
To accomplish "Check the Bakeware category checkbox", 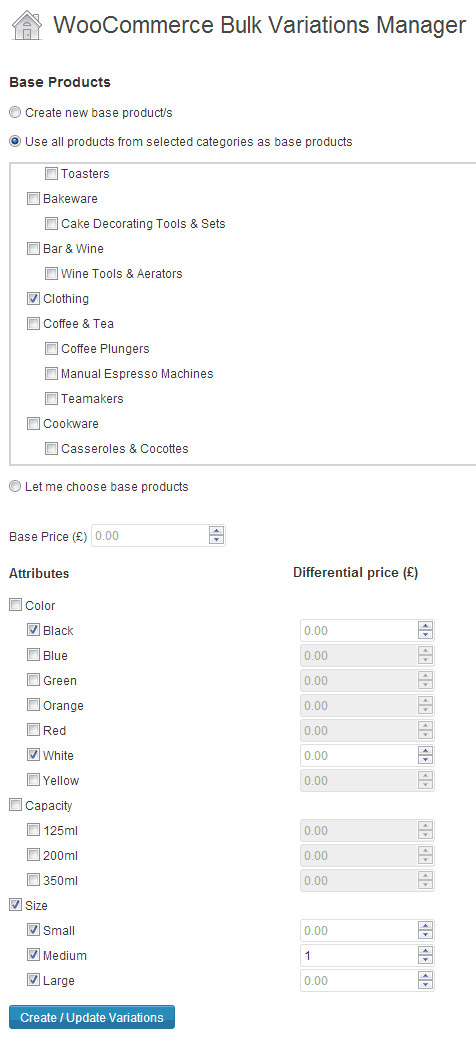I will (33, 199).
